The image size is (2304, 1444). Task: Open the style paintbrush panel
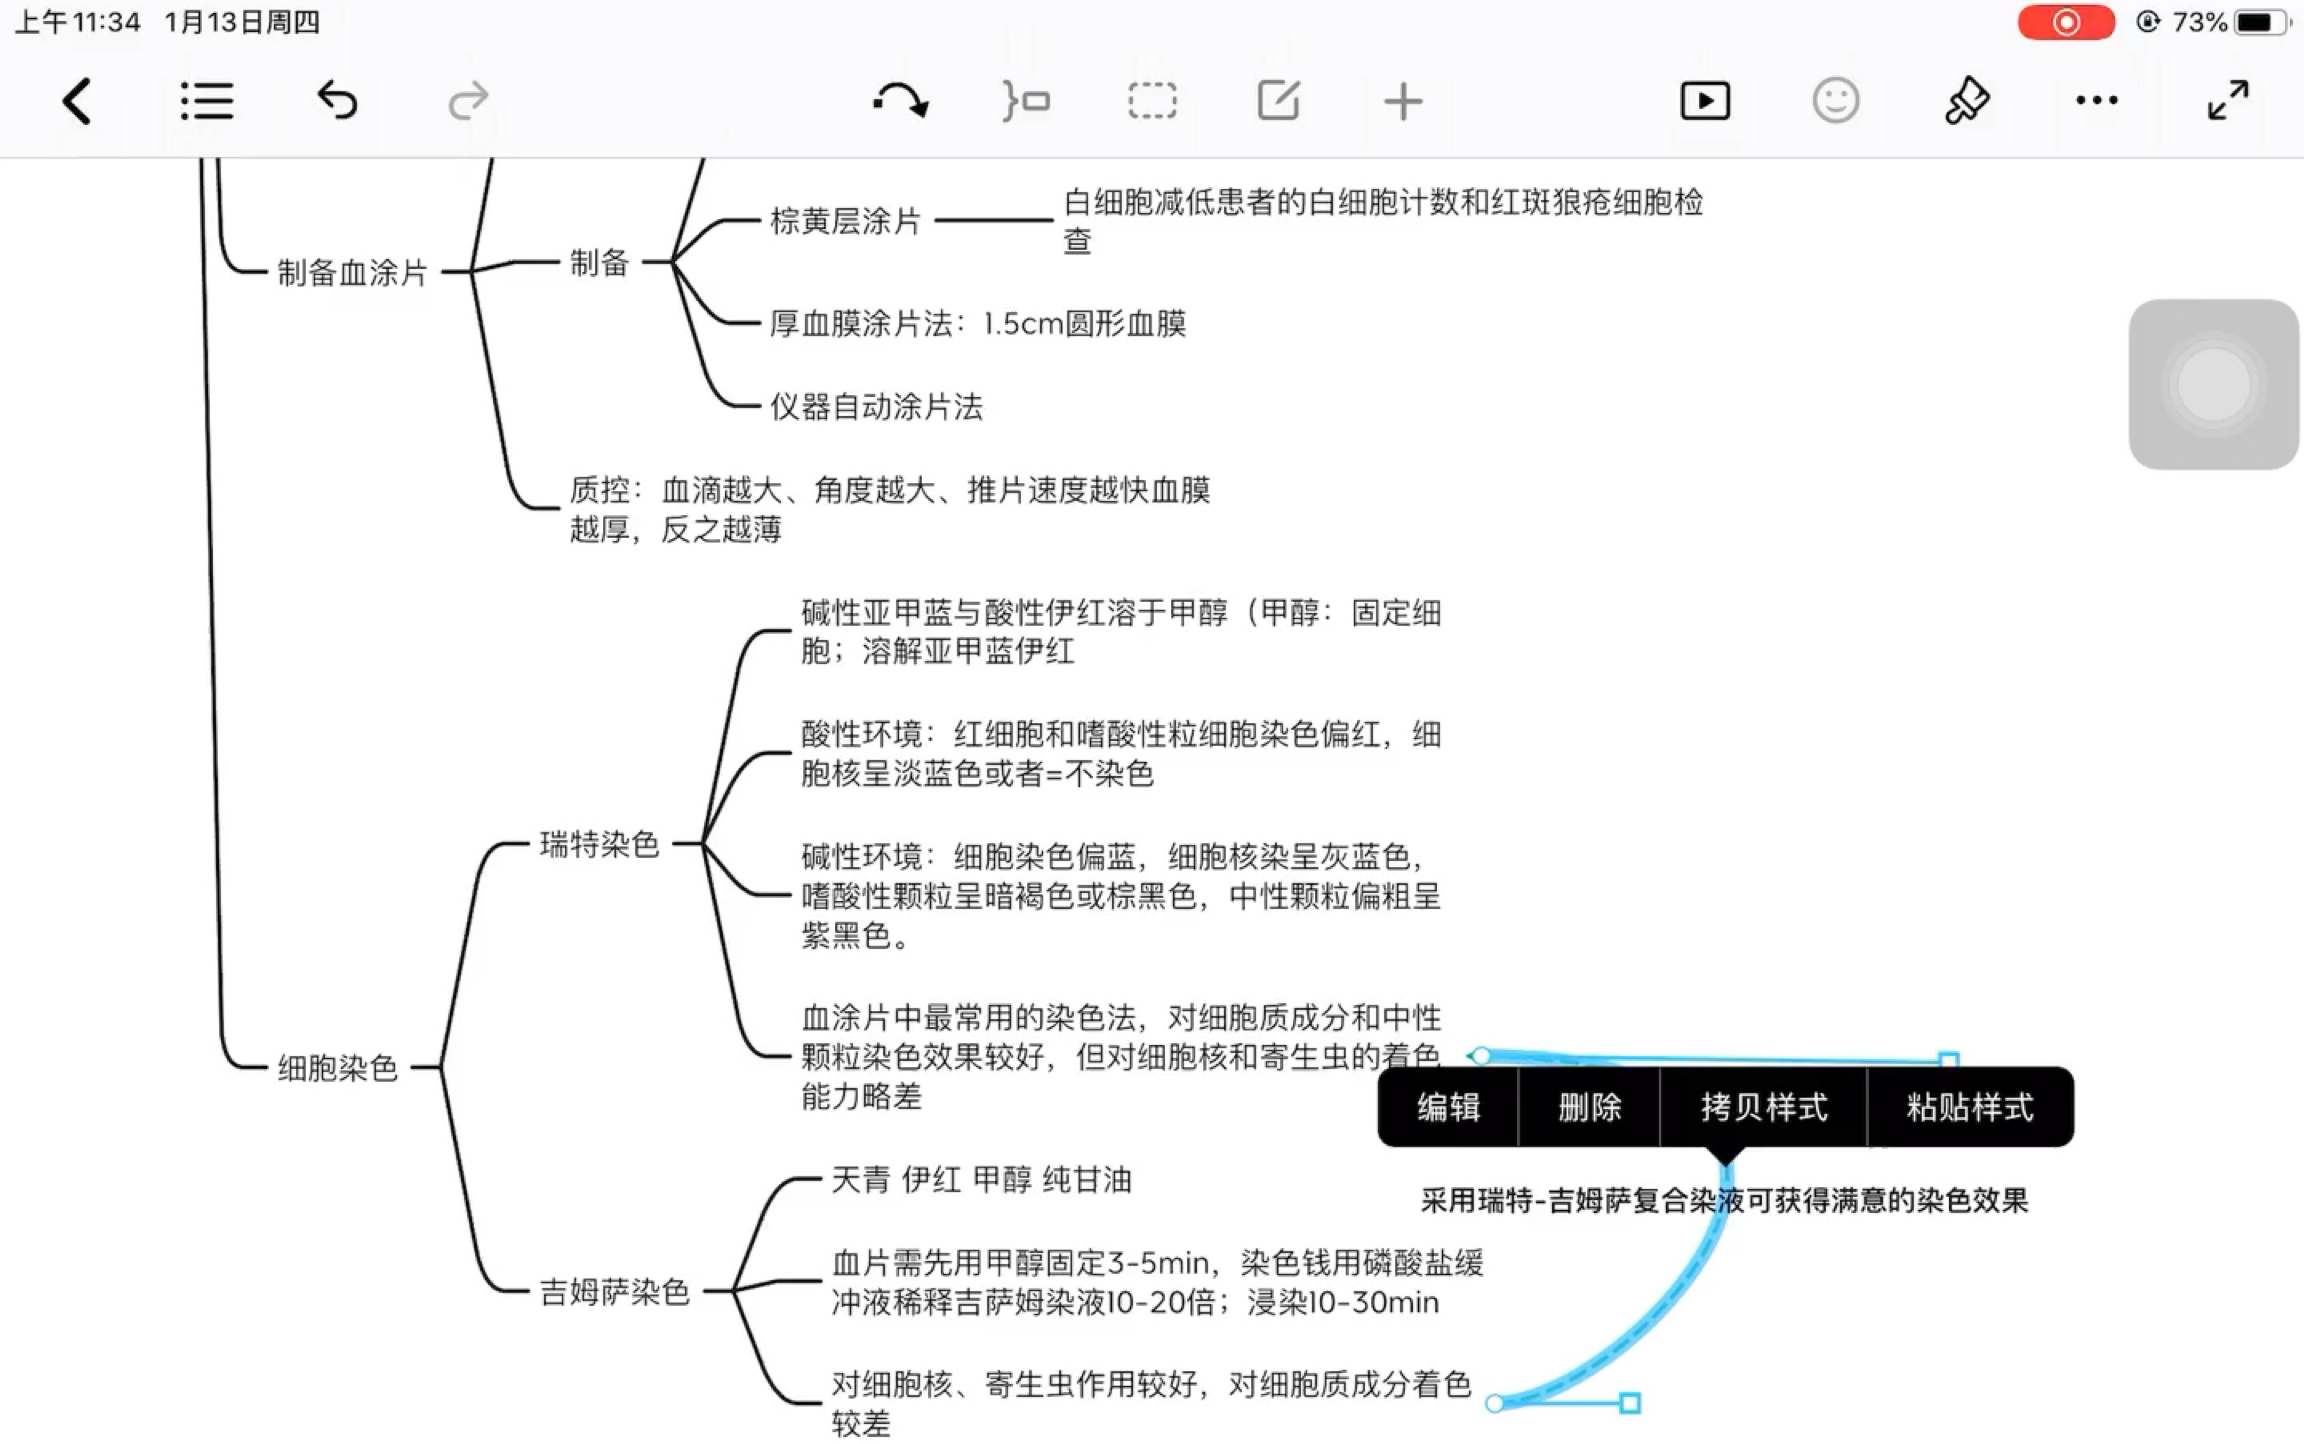[1966, 101]
